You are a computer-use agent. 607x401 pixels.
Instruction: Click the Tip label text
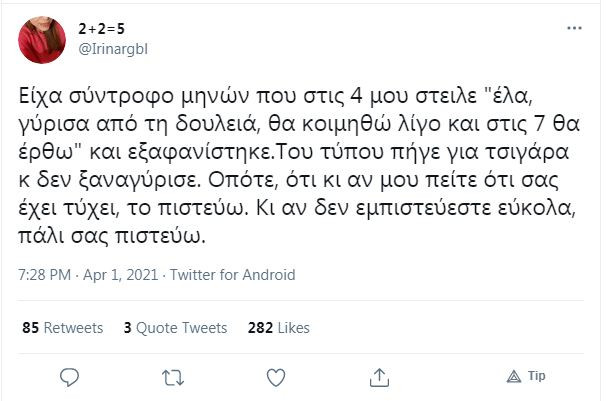pyautogui.click(x=536, y=377)
